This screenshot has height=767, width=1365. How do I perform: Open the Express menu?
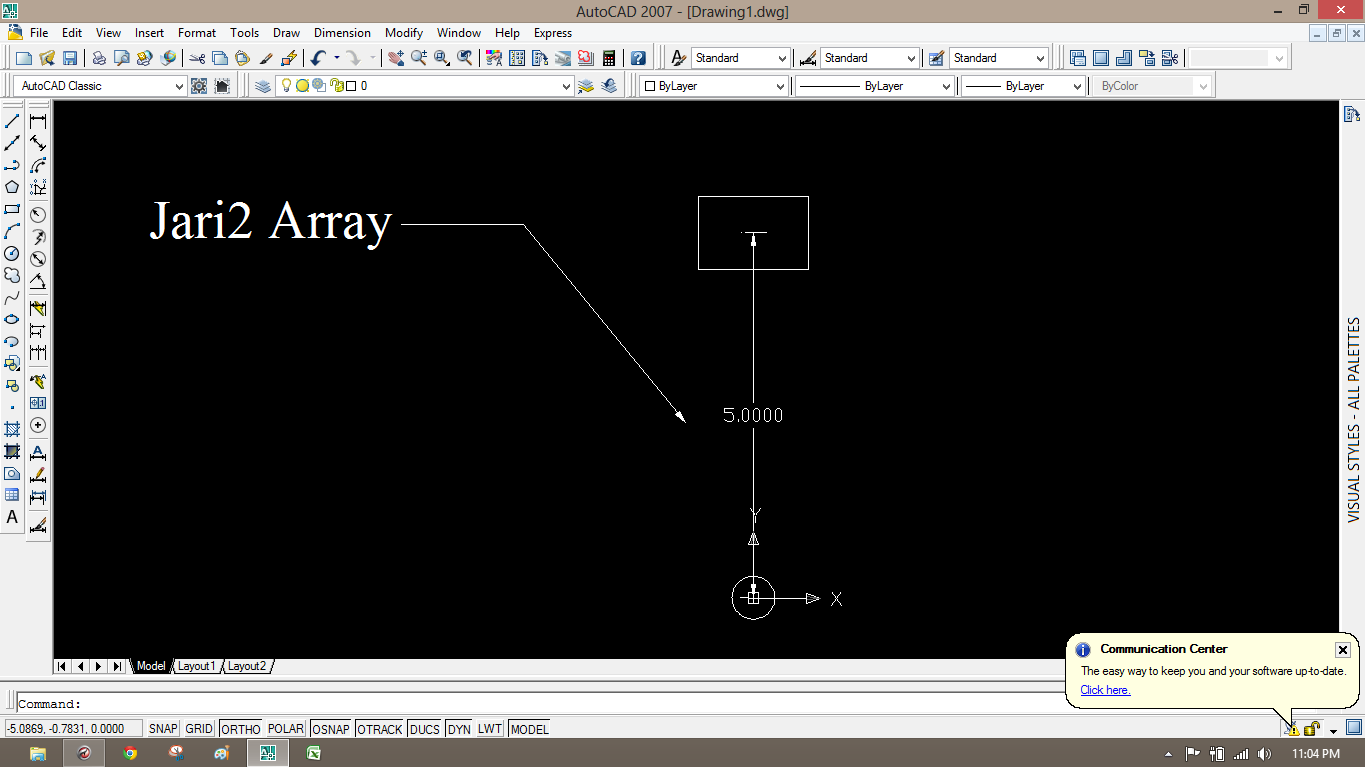(x=553, y=33)
